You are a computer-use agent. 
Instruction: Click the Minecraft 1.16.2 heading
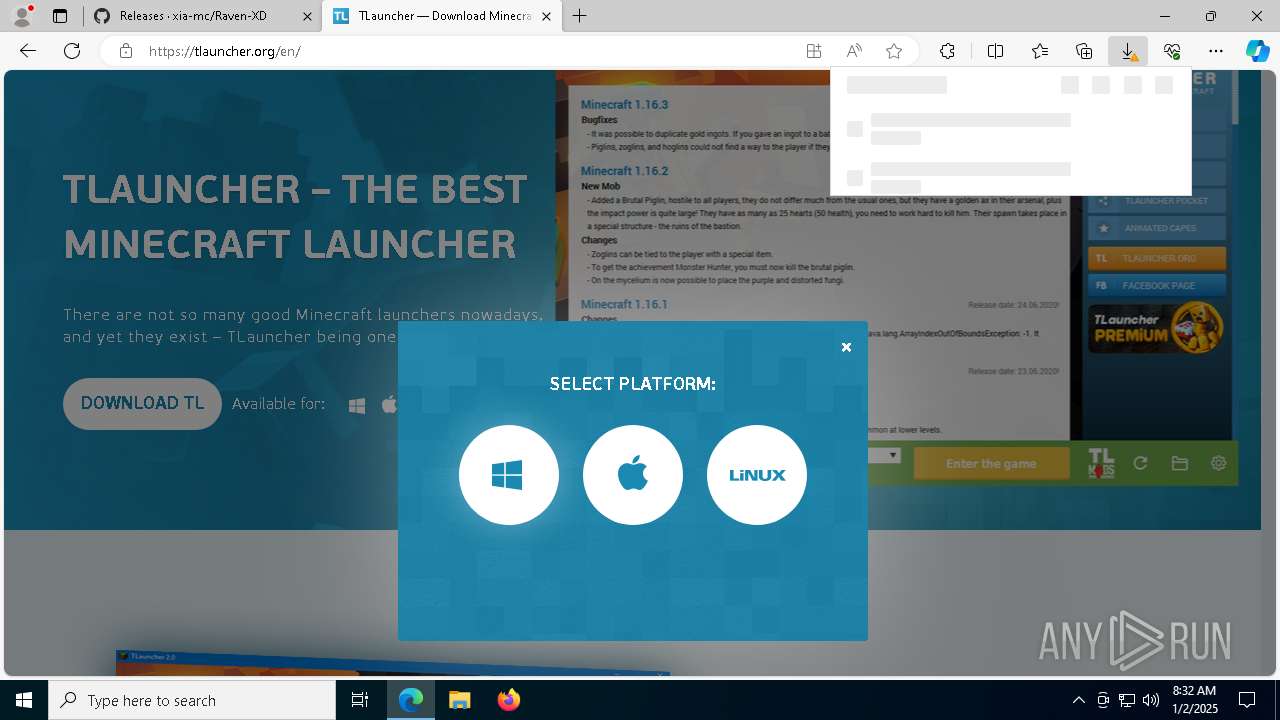click(624, 171)
